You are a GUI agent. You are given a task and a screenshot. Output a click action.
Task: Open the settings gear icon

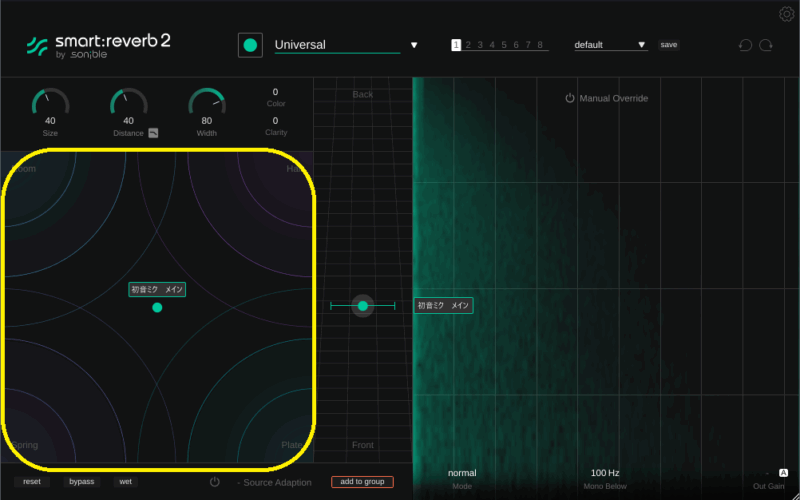787,14
